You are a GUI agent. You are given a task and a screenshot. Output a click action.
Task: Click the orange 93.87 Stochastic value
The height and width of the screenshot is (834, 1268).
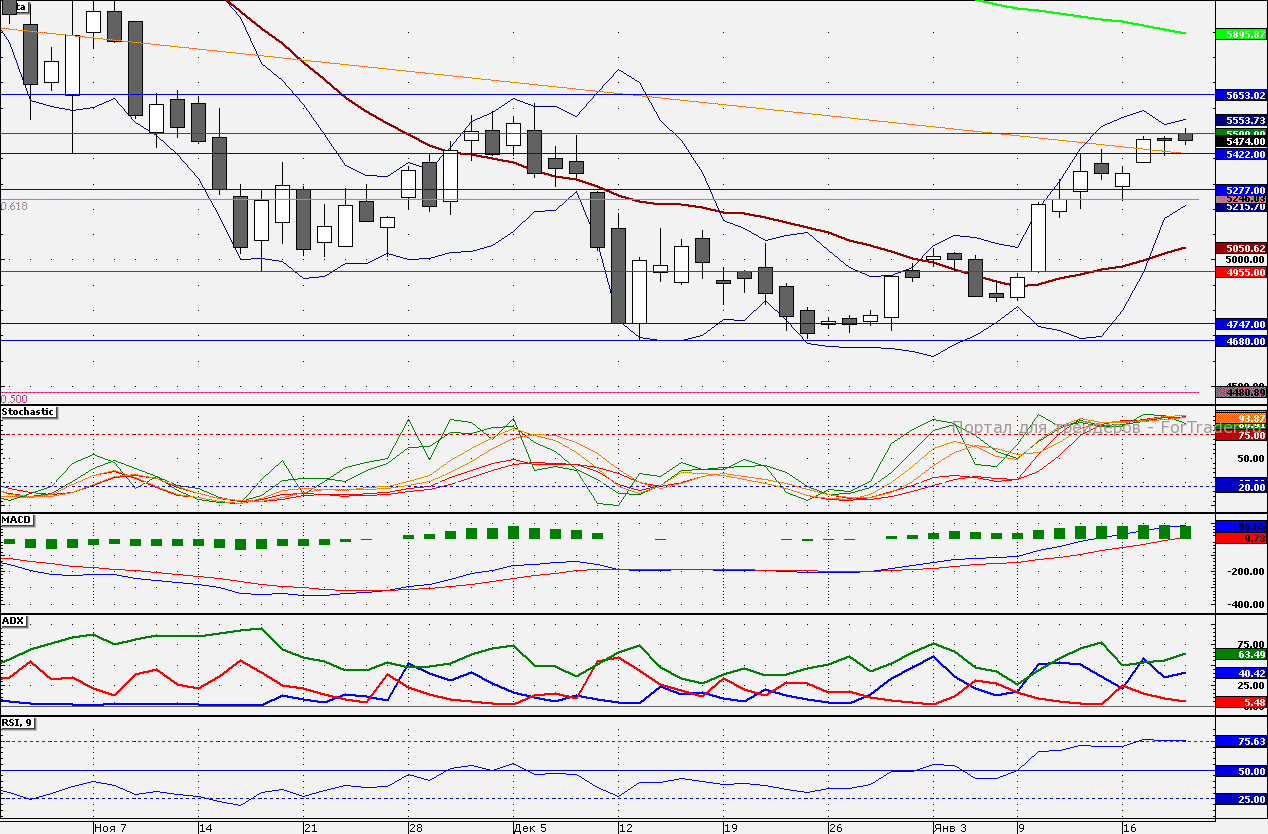[1240, 418]
